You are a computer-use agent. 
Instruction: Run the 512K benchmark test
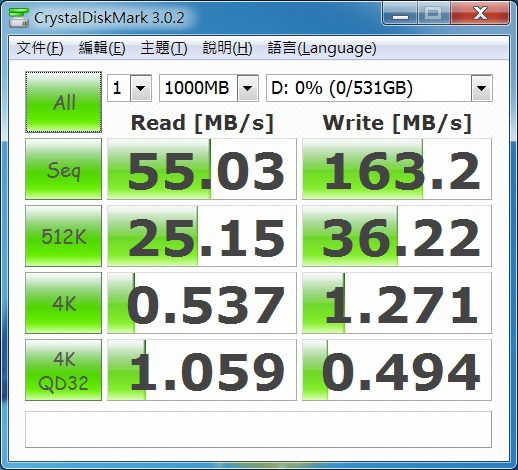click(63, 236)
